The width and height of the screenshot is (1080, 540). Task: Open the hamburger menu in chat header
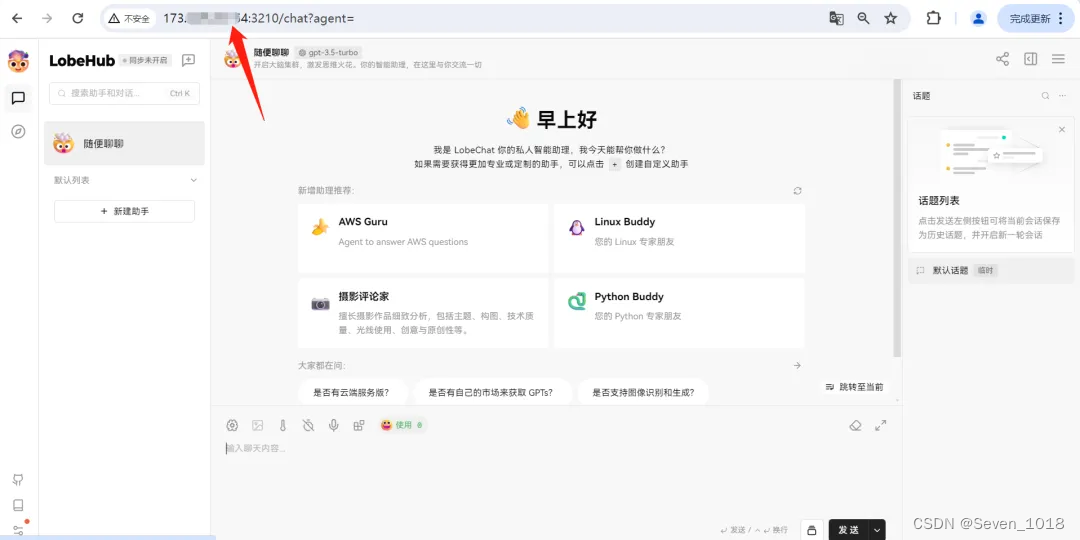point(1059,59)
